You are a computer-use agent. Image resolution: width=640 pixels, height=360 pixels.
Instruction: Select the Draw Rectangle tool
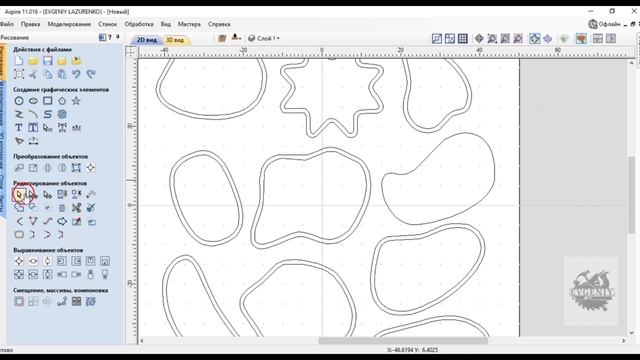pyautogui.click(x=48, y=101)
